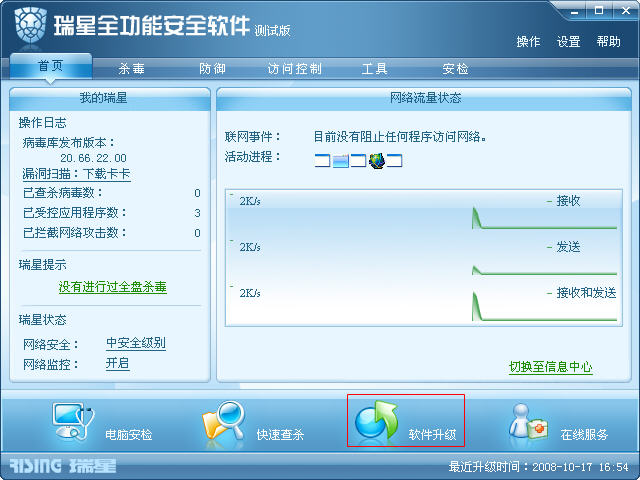Viewport: 640px width, 480px height.
Task: Switch to the 首页 home tab
Action: [x=51, y=65]
